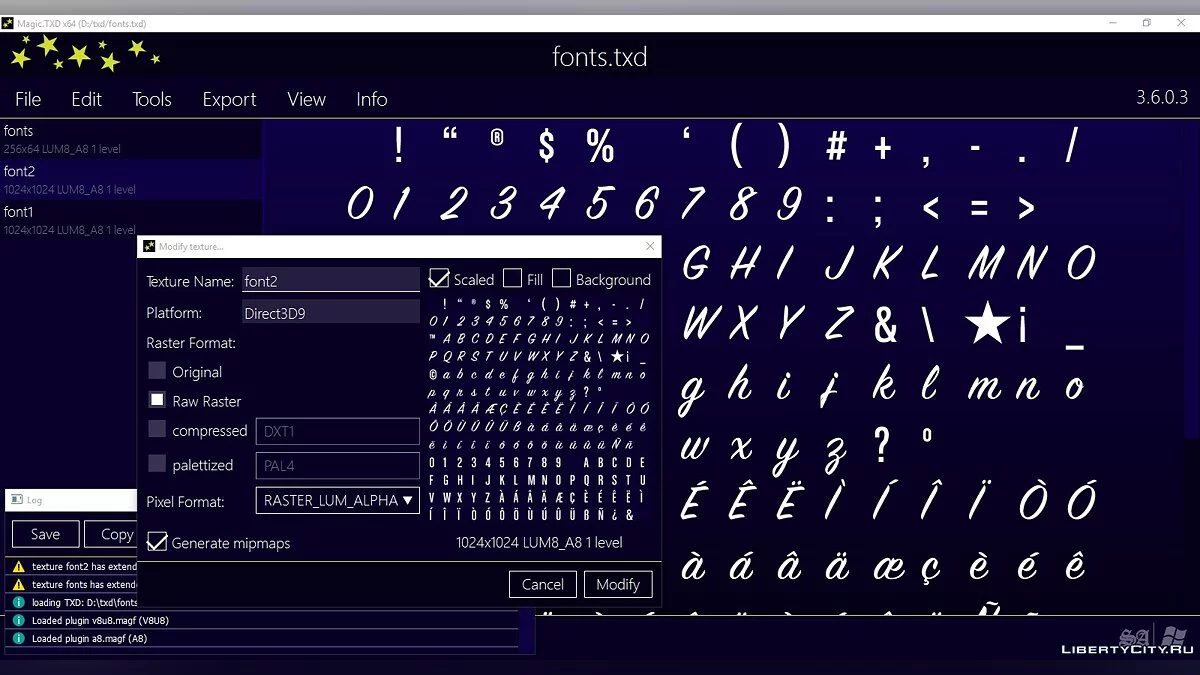Click the Texture Name input field
Viewport: 1200px width, 675px height.
pos(331,282)
